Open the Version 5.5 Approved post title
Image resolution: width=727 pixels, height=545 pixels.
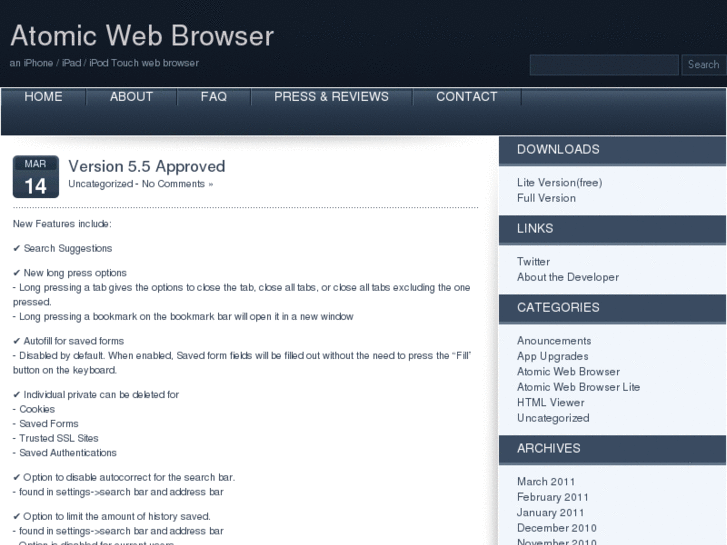click(x=147, y=167)
